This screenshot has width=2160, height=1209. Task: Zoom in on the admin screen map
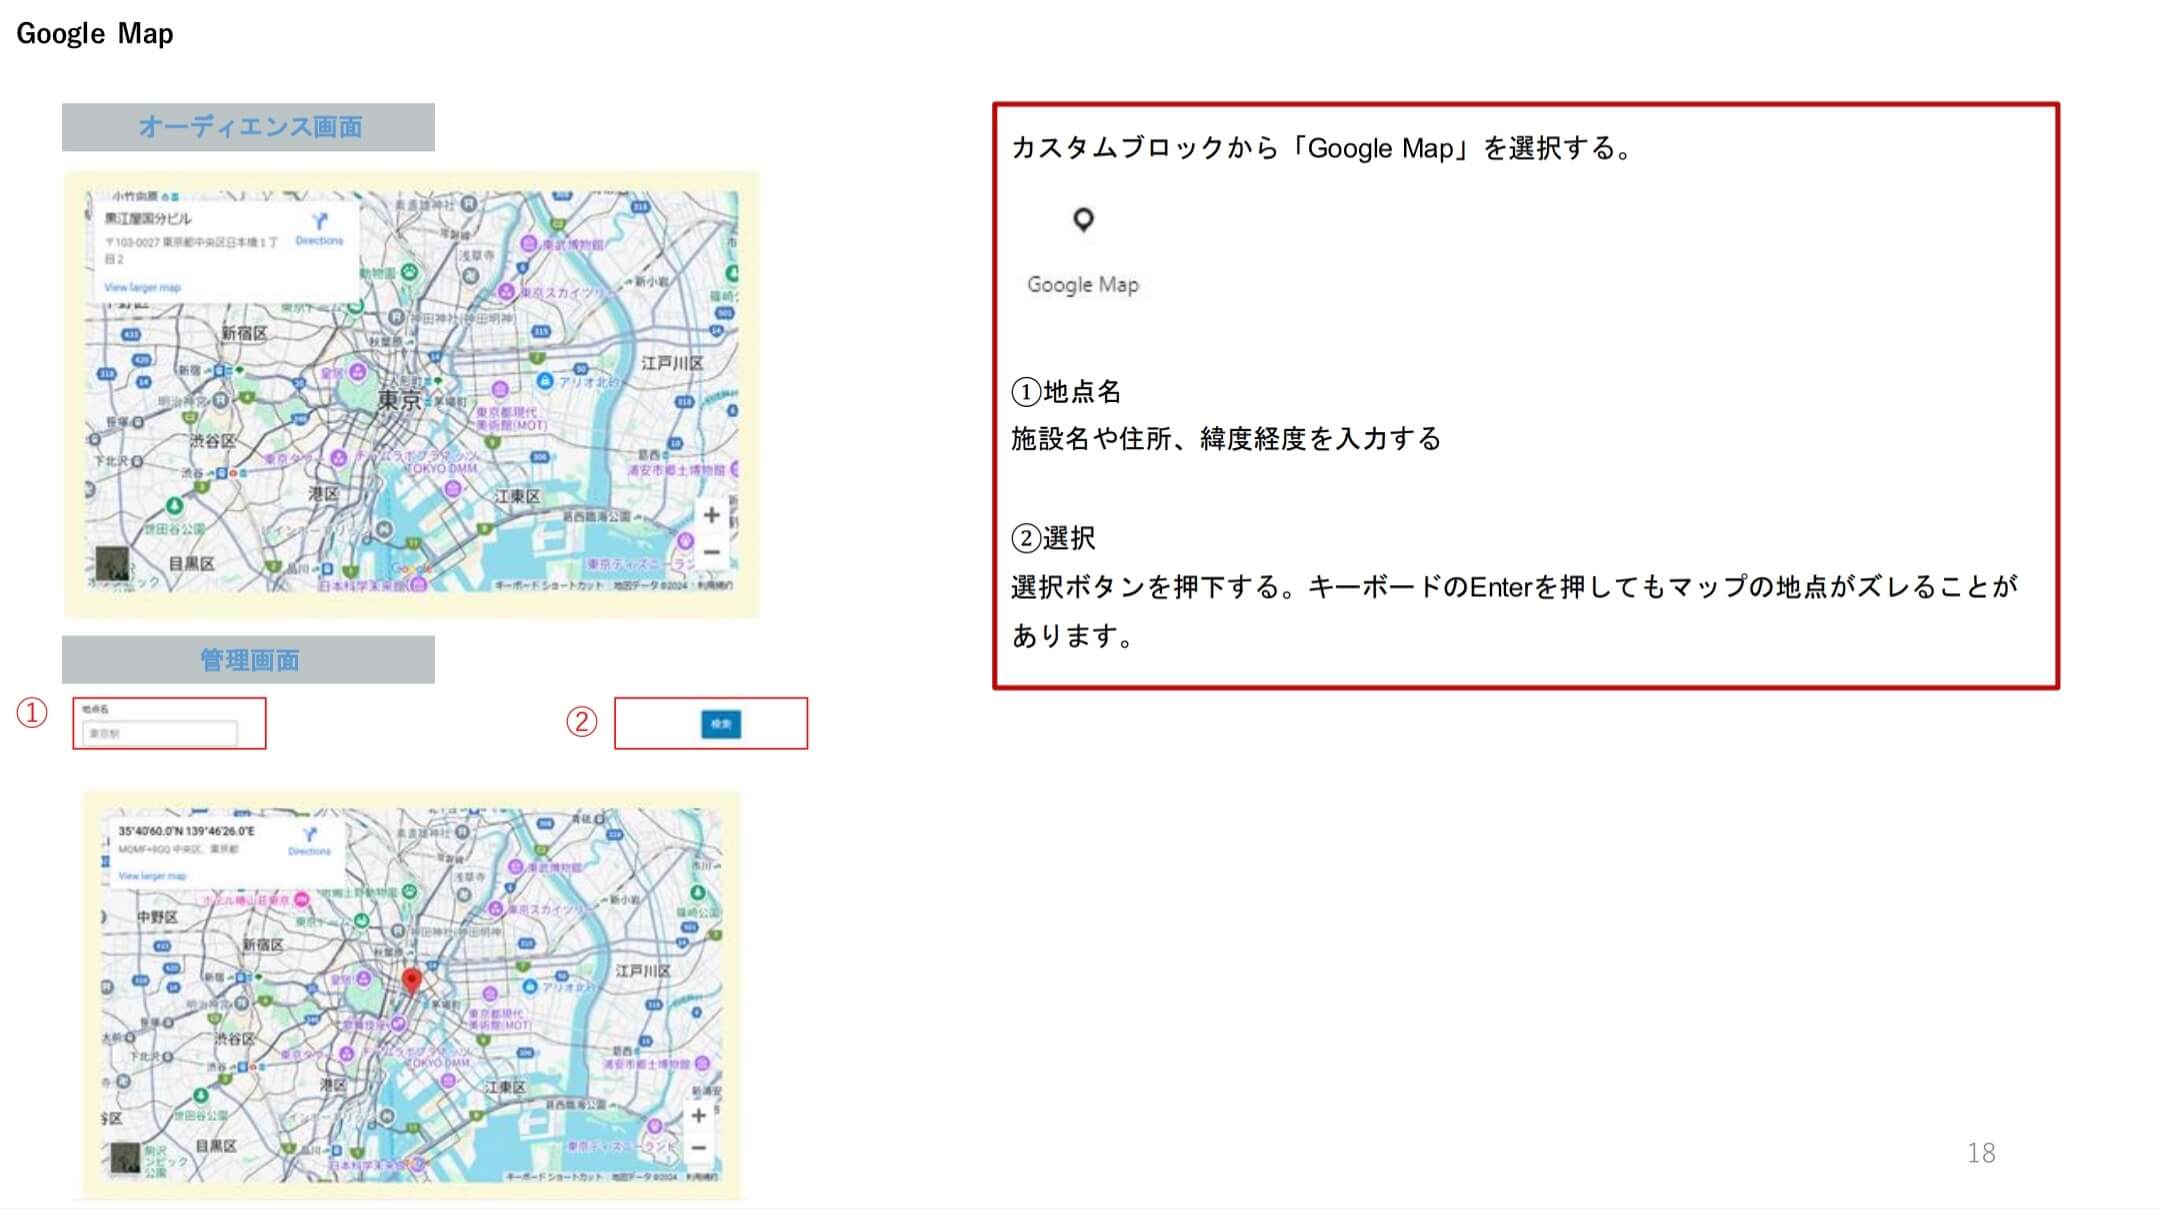[x=699, y=1115]
